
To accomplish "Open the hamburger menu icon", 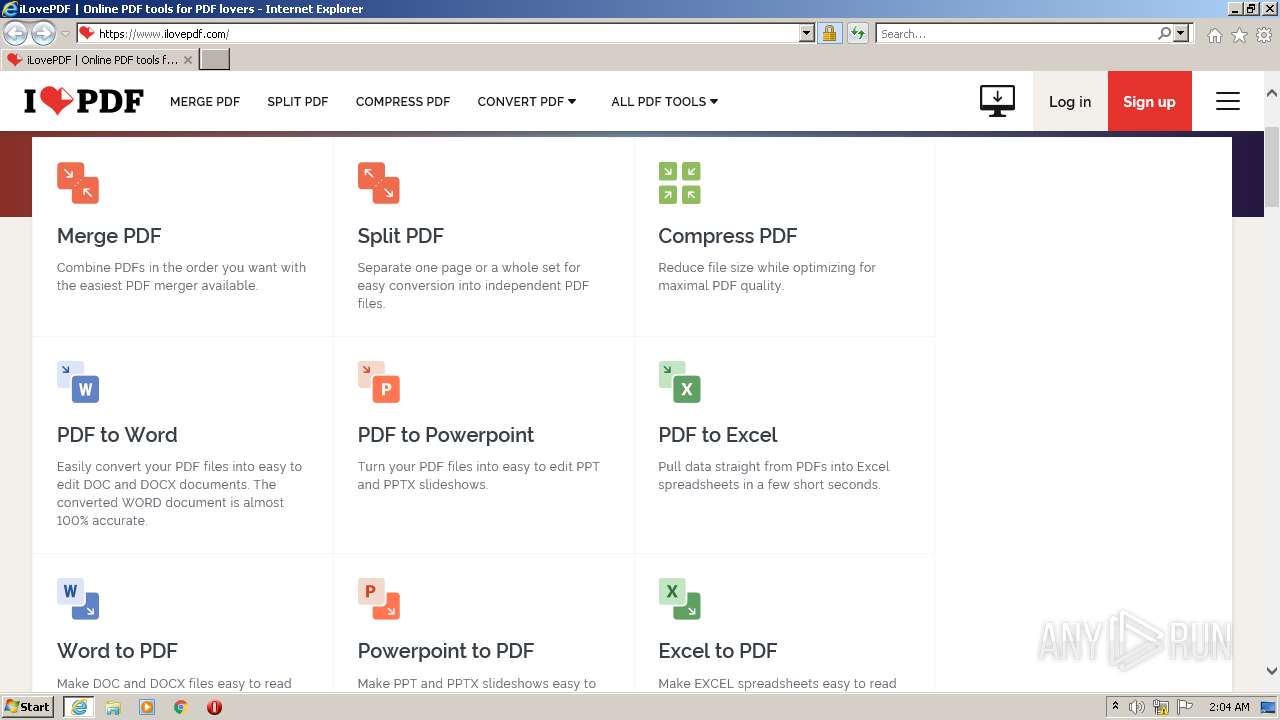I will point(1228,101).
